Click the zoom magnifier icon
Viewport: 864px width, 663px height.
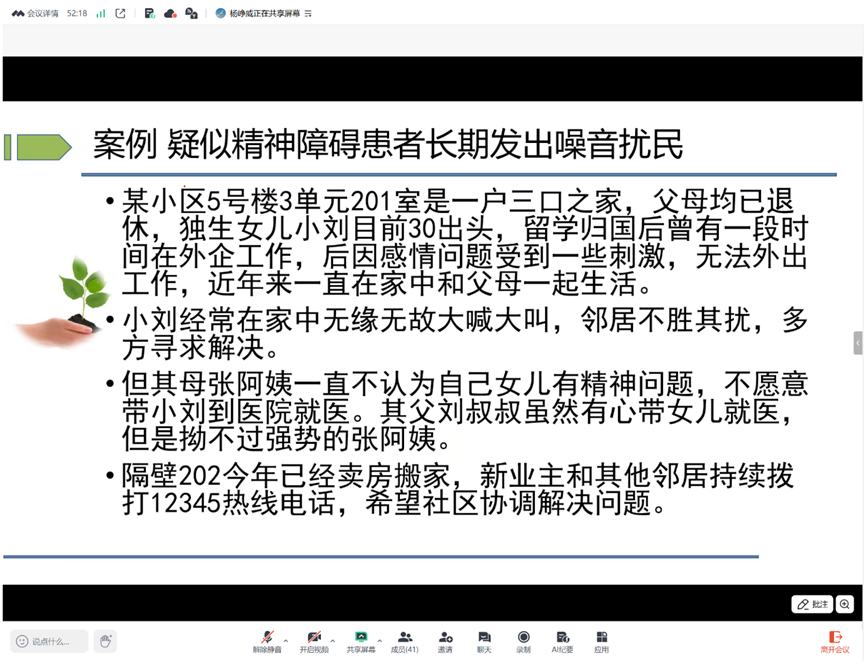pos(845,604)
